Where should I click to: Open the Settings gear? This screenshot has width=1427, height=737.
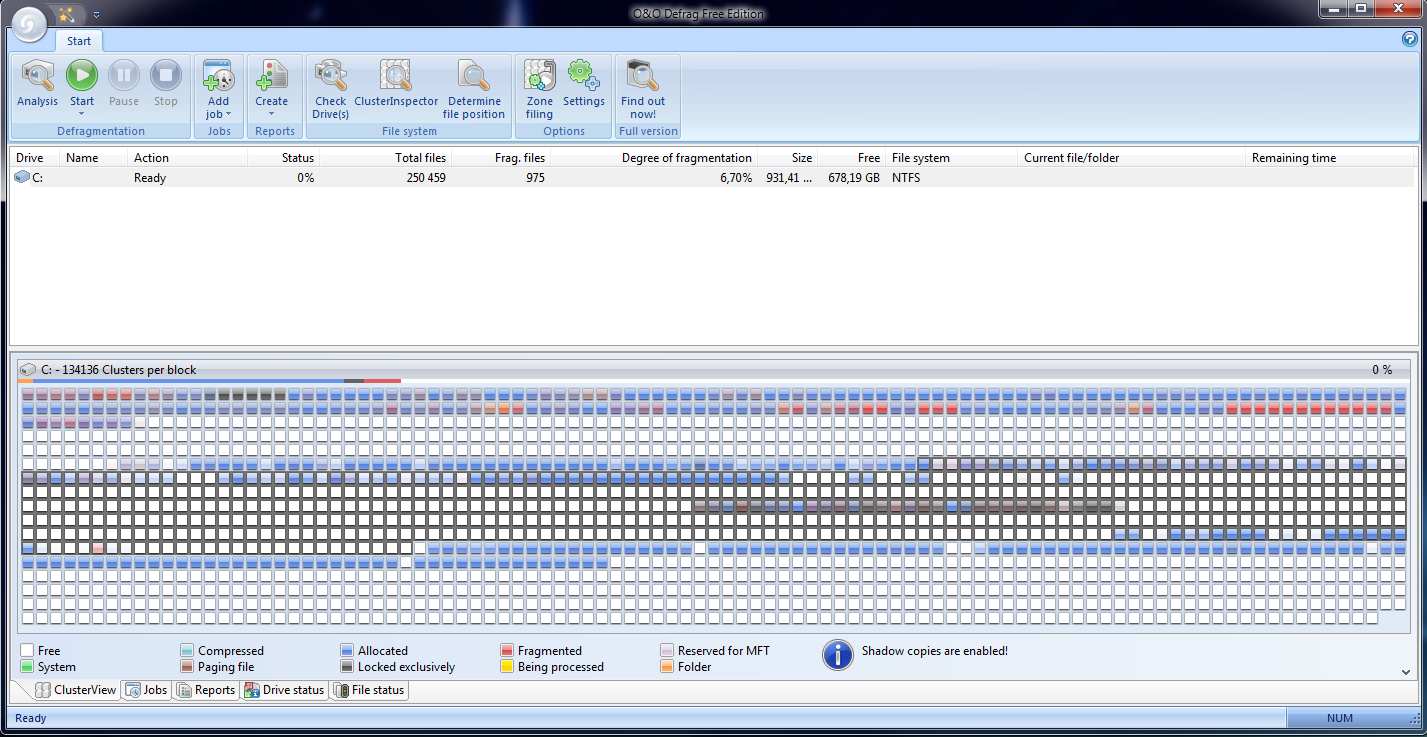[x=584, y=84]
